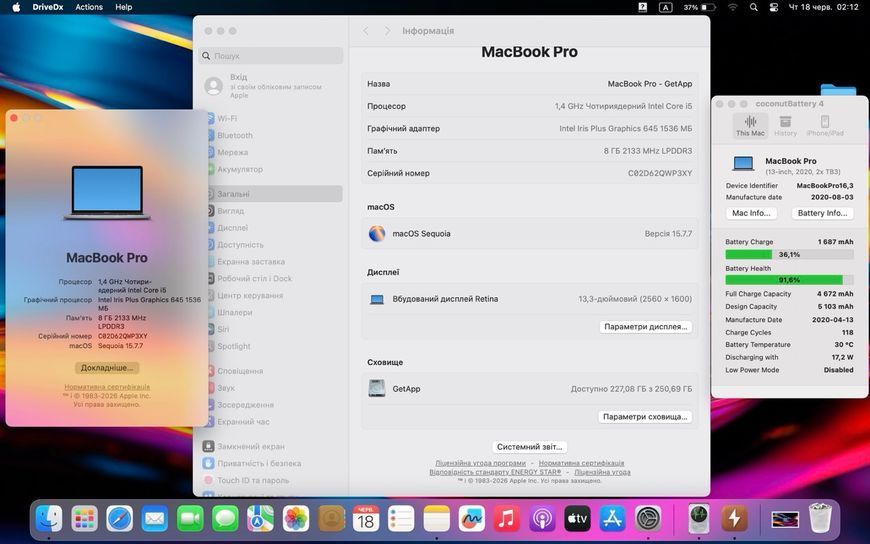Screen dimensions: 870x544
Task: Open Podcasts from the Dock
Action: pyautogui.click(x=542, y=519)
